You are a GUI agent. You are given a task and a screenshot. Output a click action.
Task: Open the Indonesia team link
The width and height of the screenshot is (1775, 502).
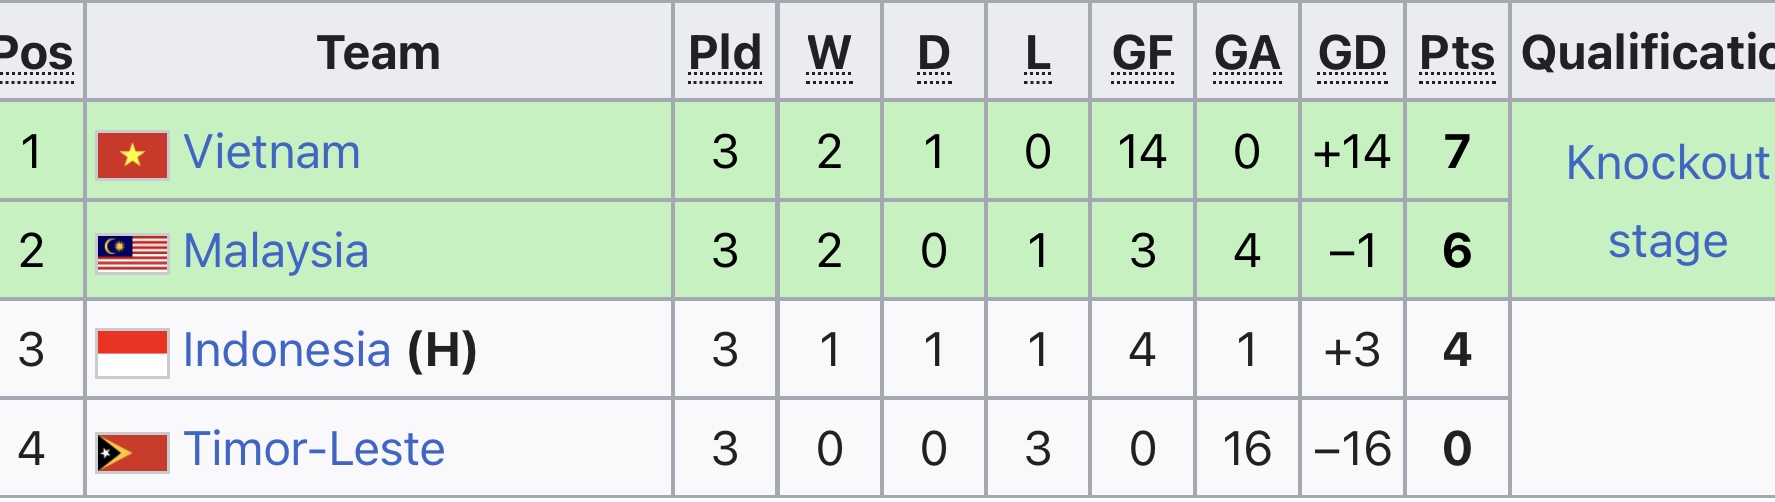coord(287,350)
